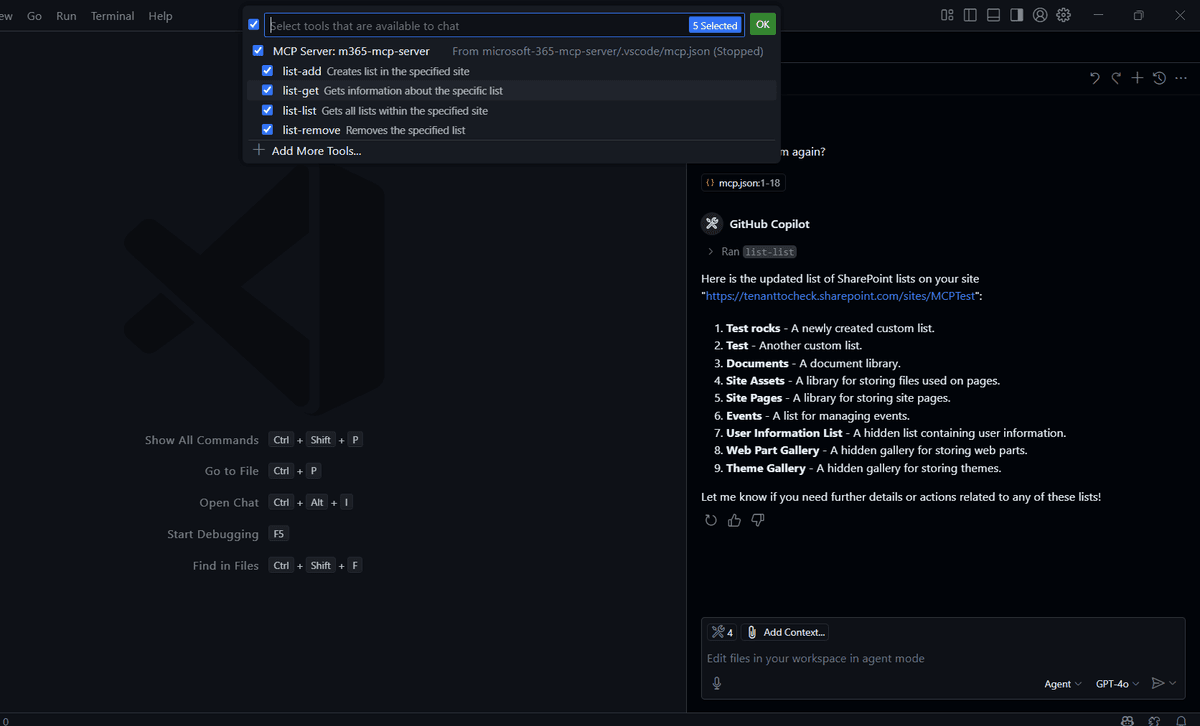
Task: Open the GPT-4o model picker
Action: click(1117, 684)
